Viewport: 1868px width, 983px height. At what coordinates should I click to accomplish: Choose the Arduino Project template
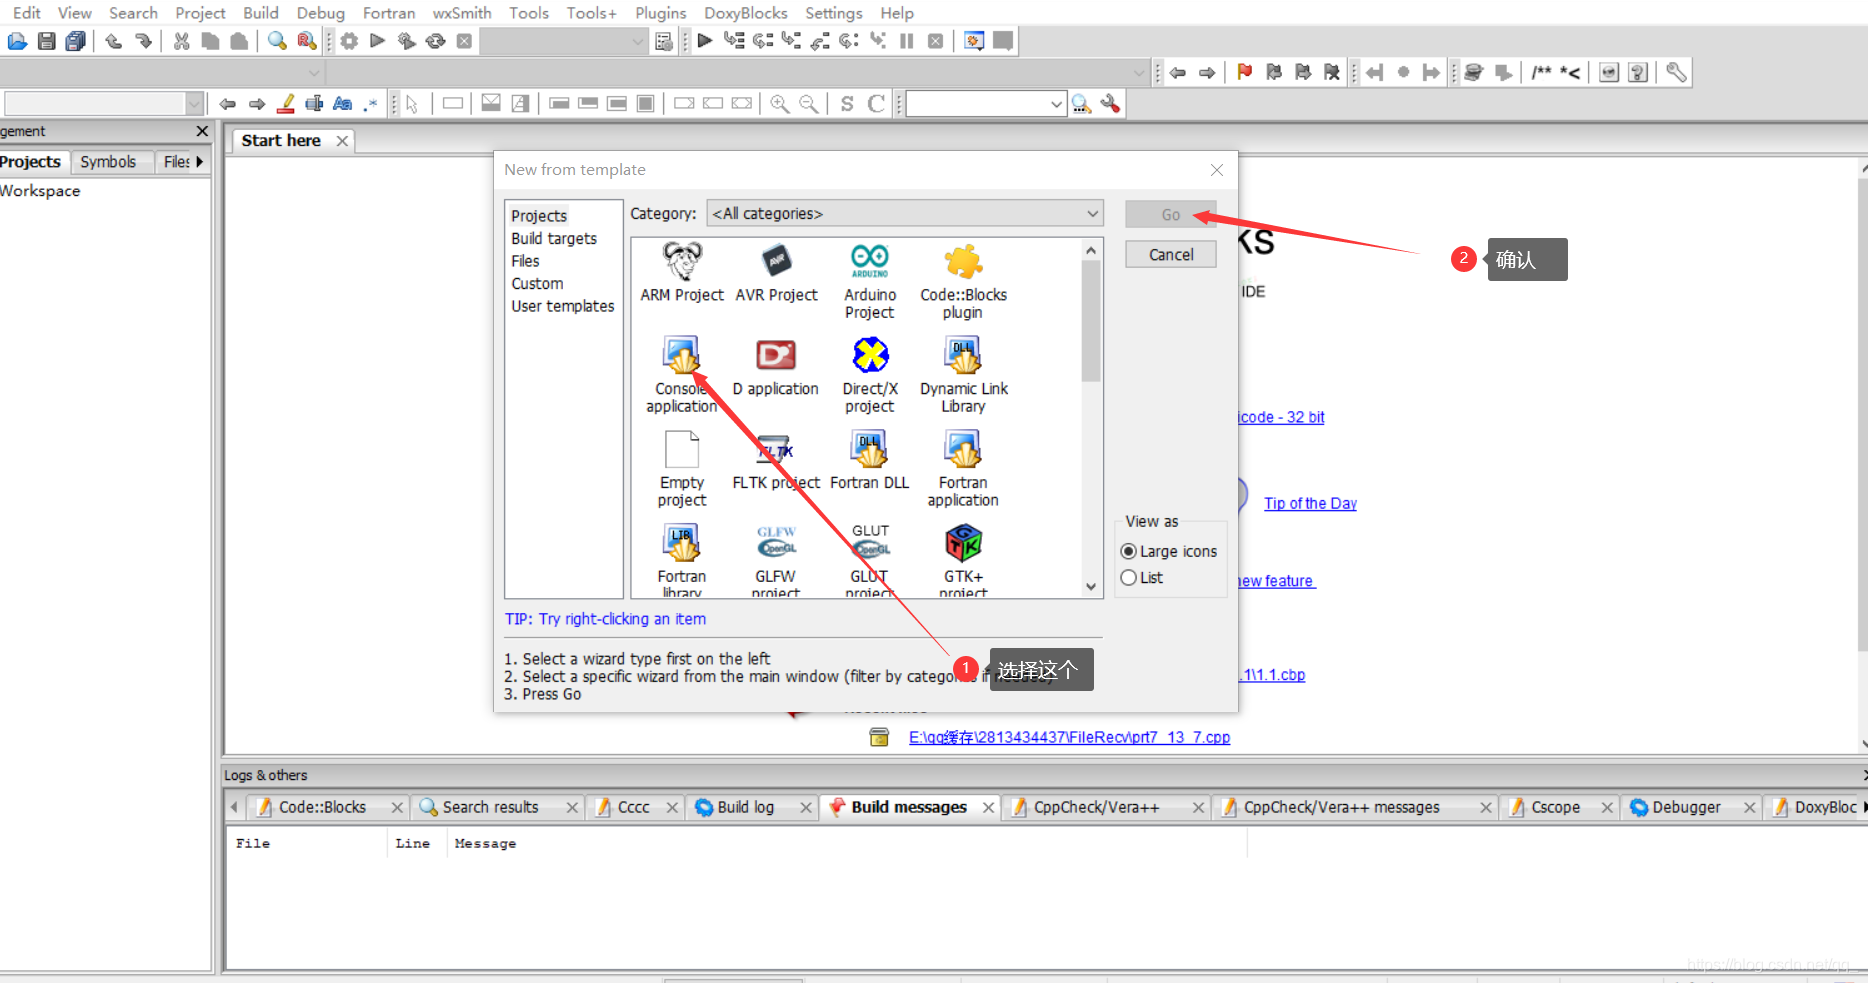coord(870,282)
